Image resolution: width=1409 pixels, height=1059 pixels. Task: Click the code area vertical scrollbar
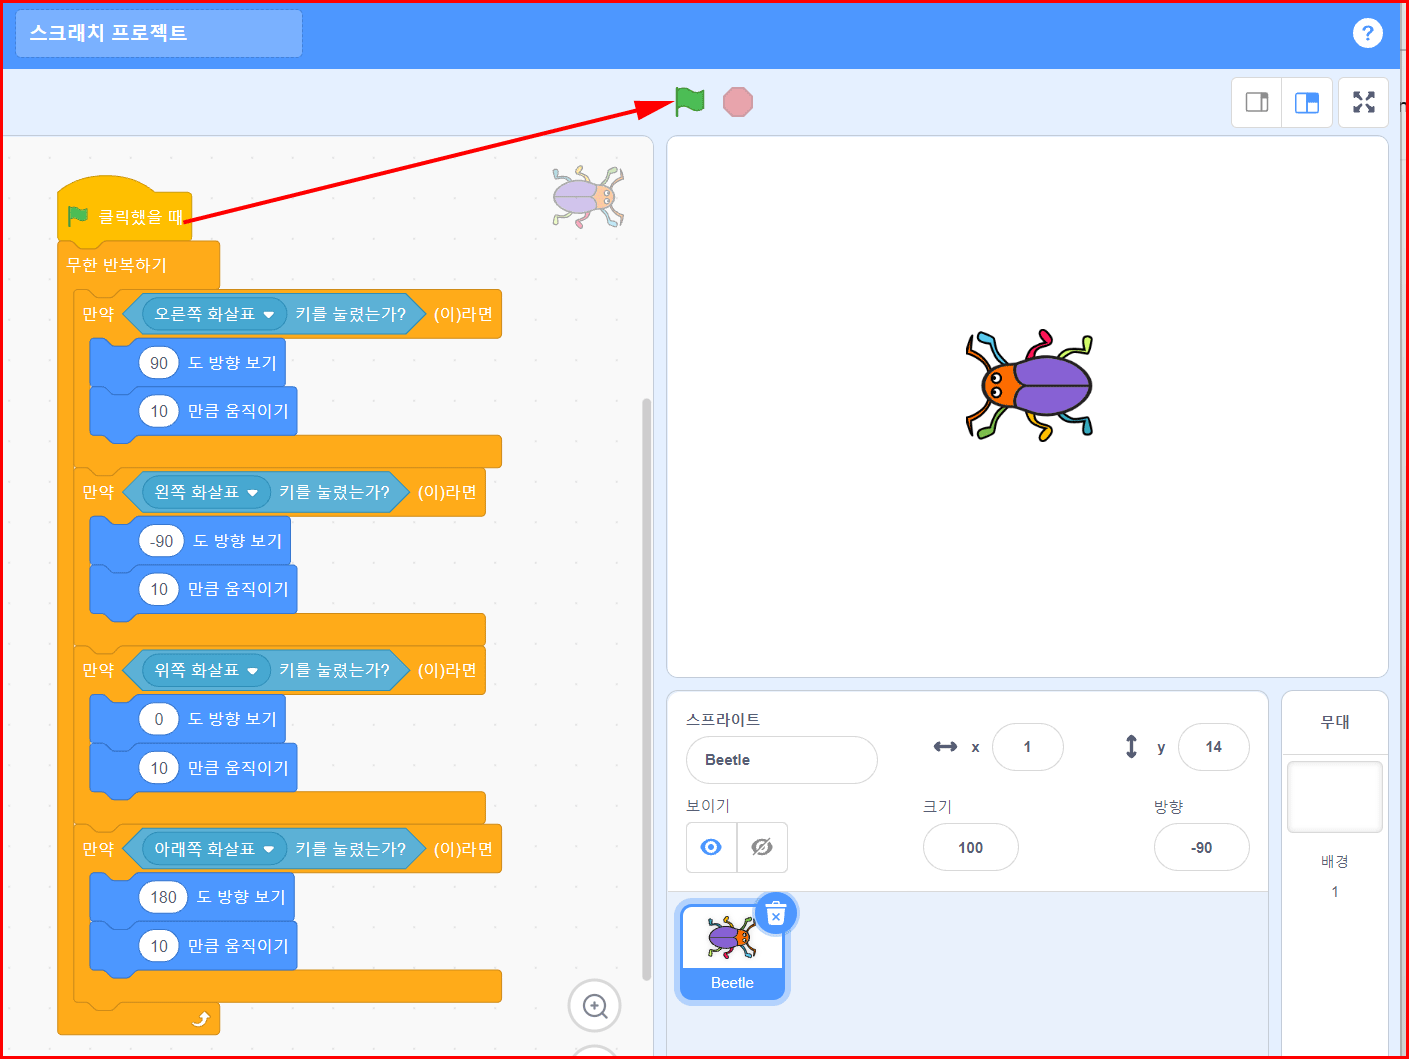click(x=646, y=690)
